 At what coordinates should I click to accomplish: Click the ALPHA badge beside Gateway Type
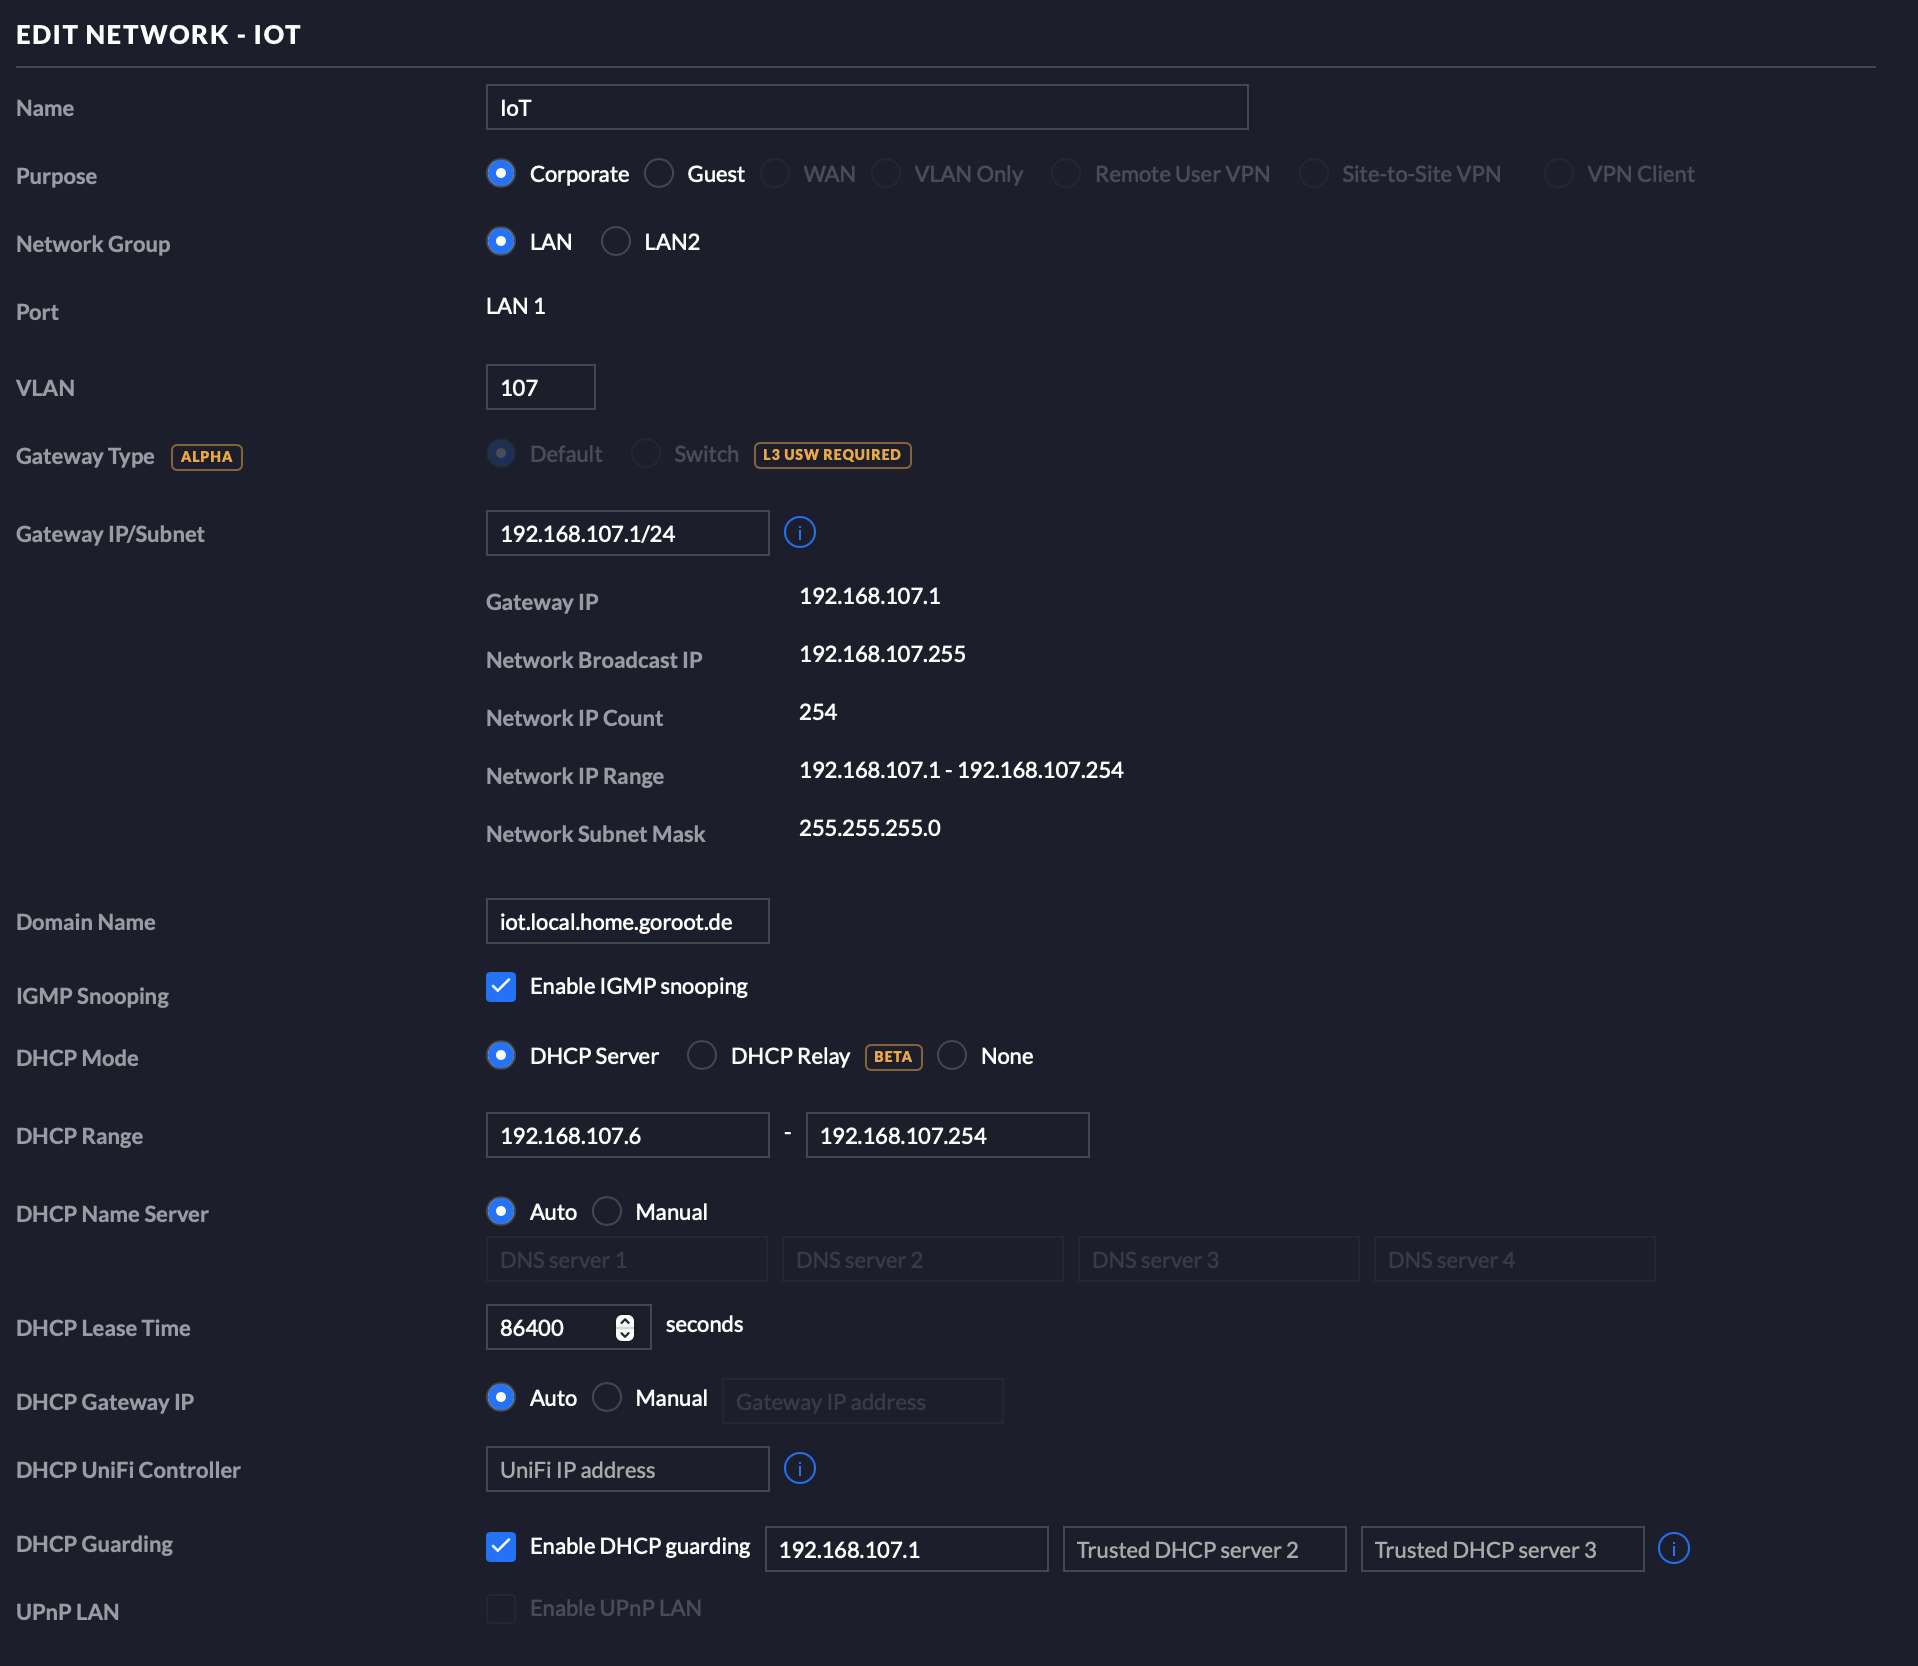coord(207,456)
